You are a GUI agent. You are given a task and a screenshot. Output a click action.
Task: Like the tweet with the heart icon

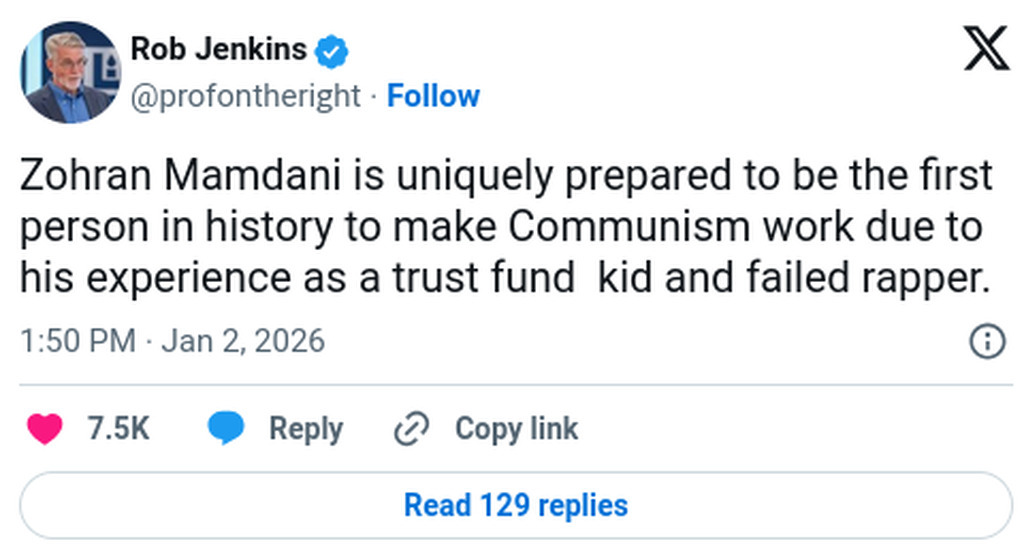coord(45,429)
